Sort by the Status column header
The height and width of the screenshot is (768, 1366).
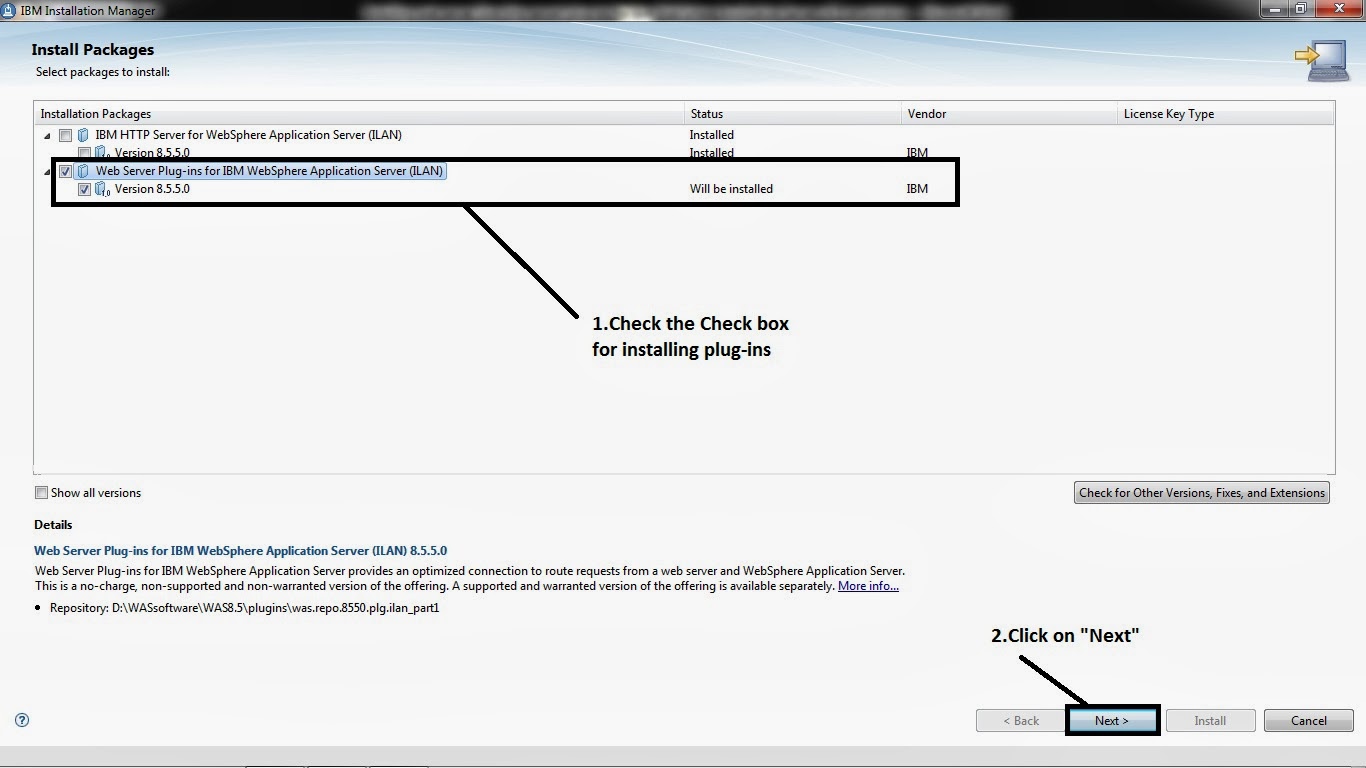coord(710,113)
